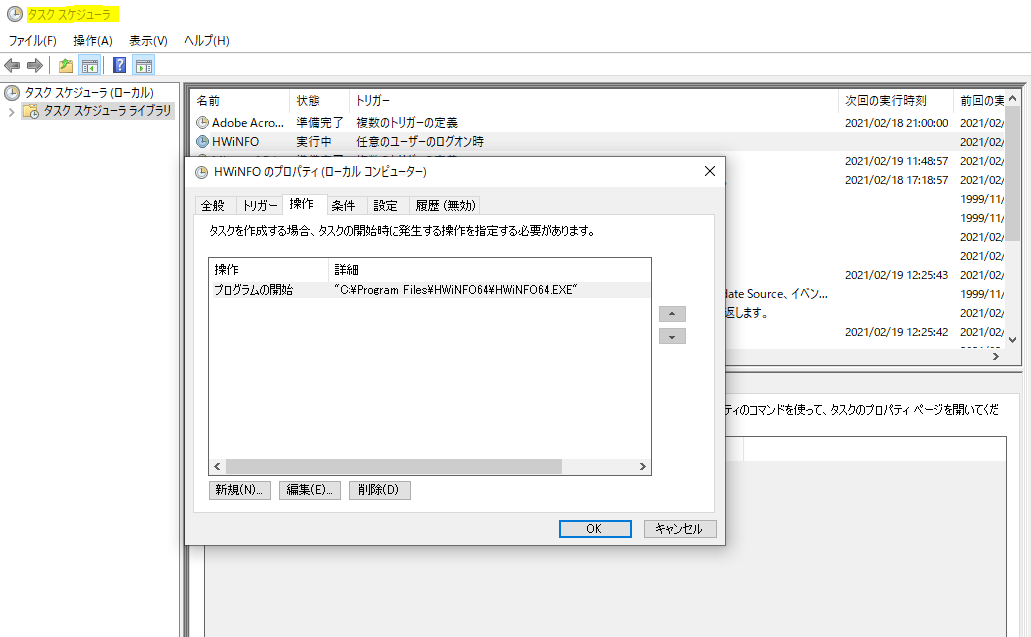Sort task list by トリガー column header
This screenshot has width=1031, height=637.
(x=594, y=101)
